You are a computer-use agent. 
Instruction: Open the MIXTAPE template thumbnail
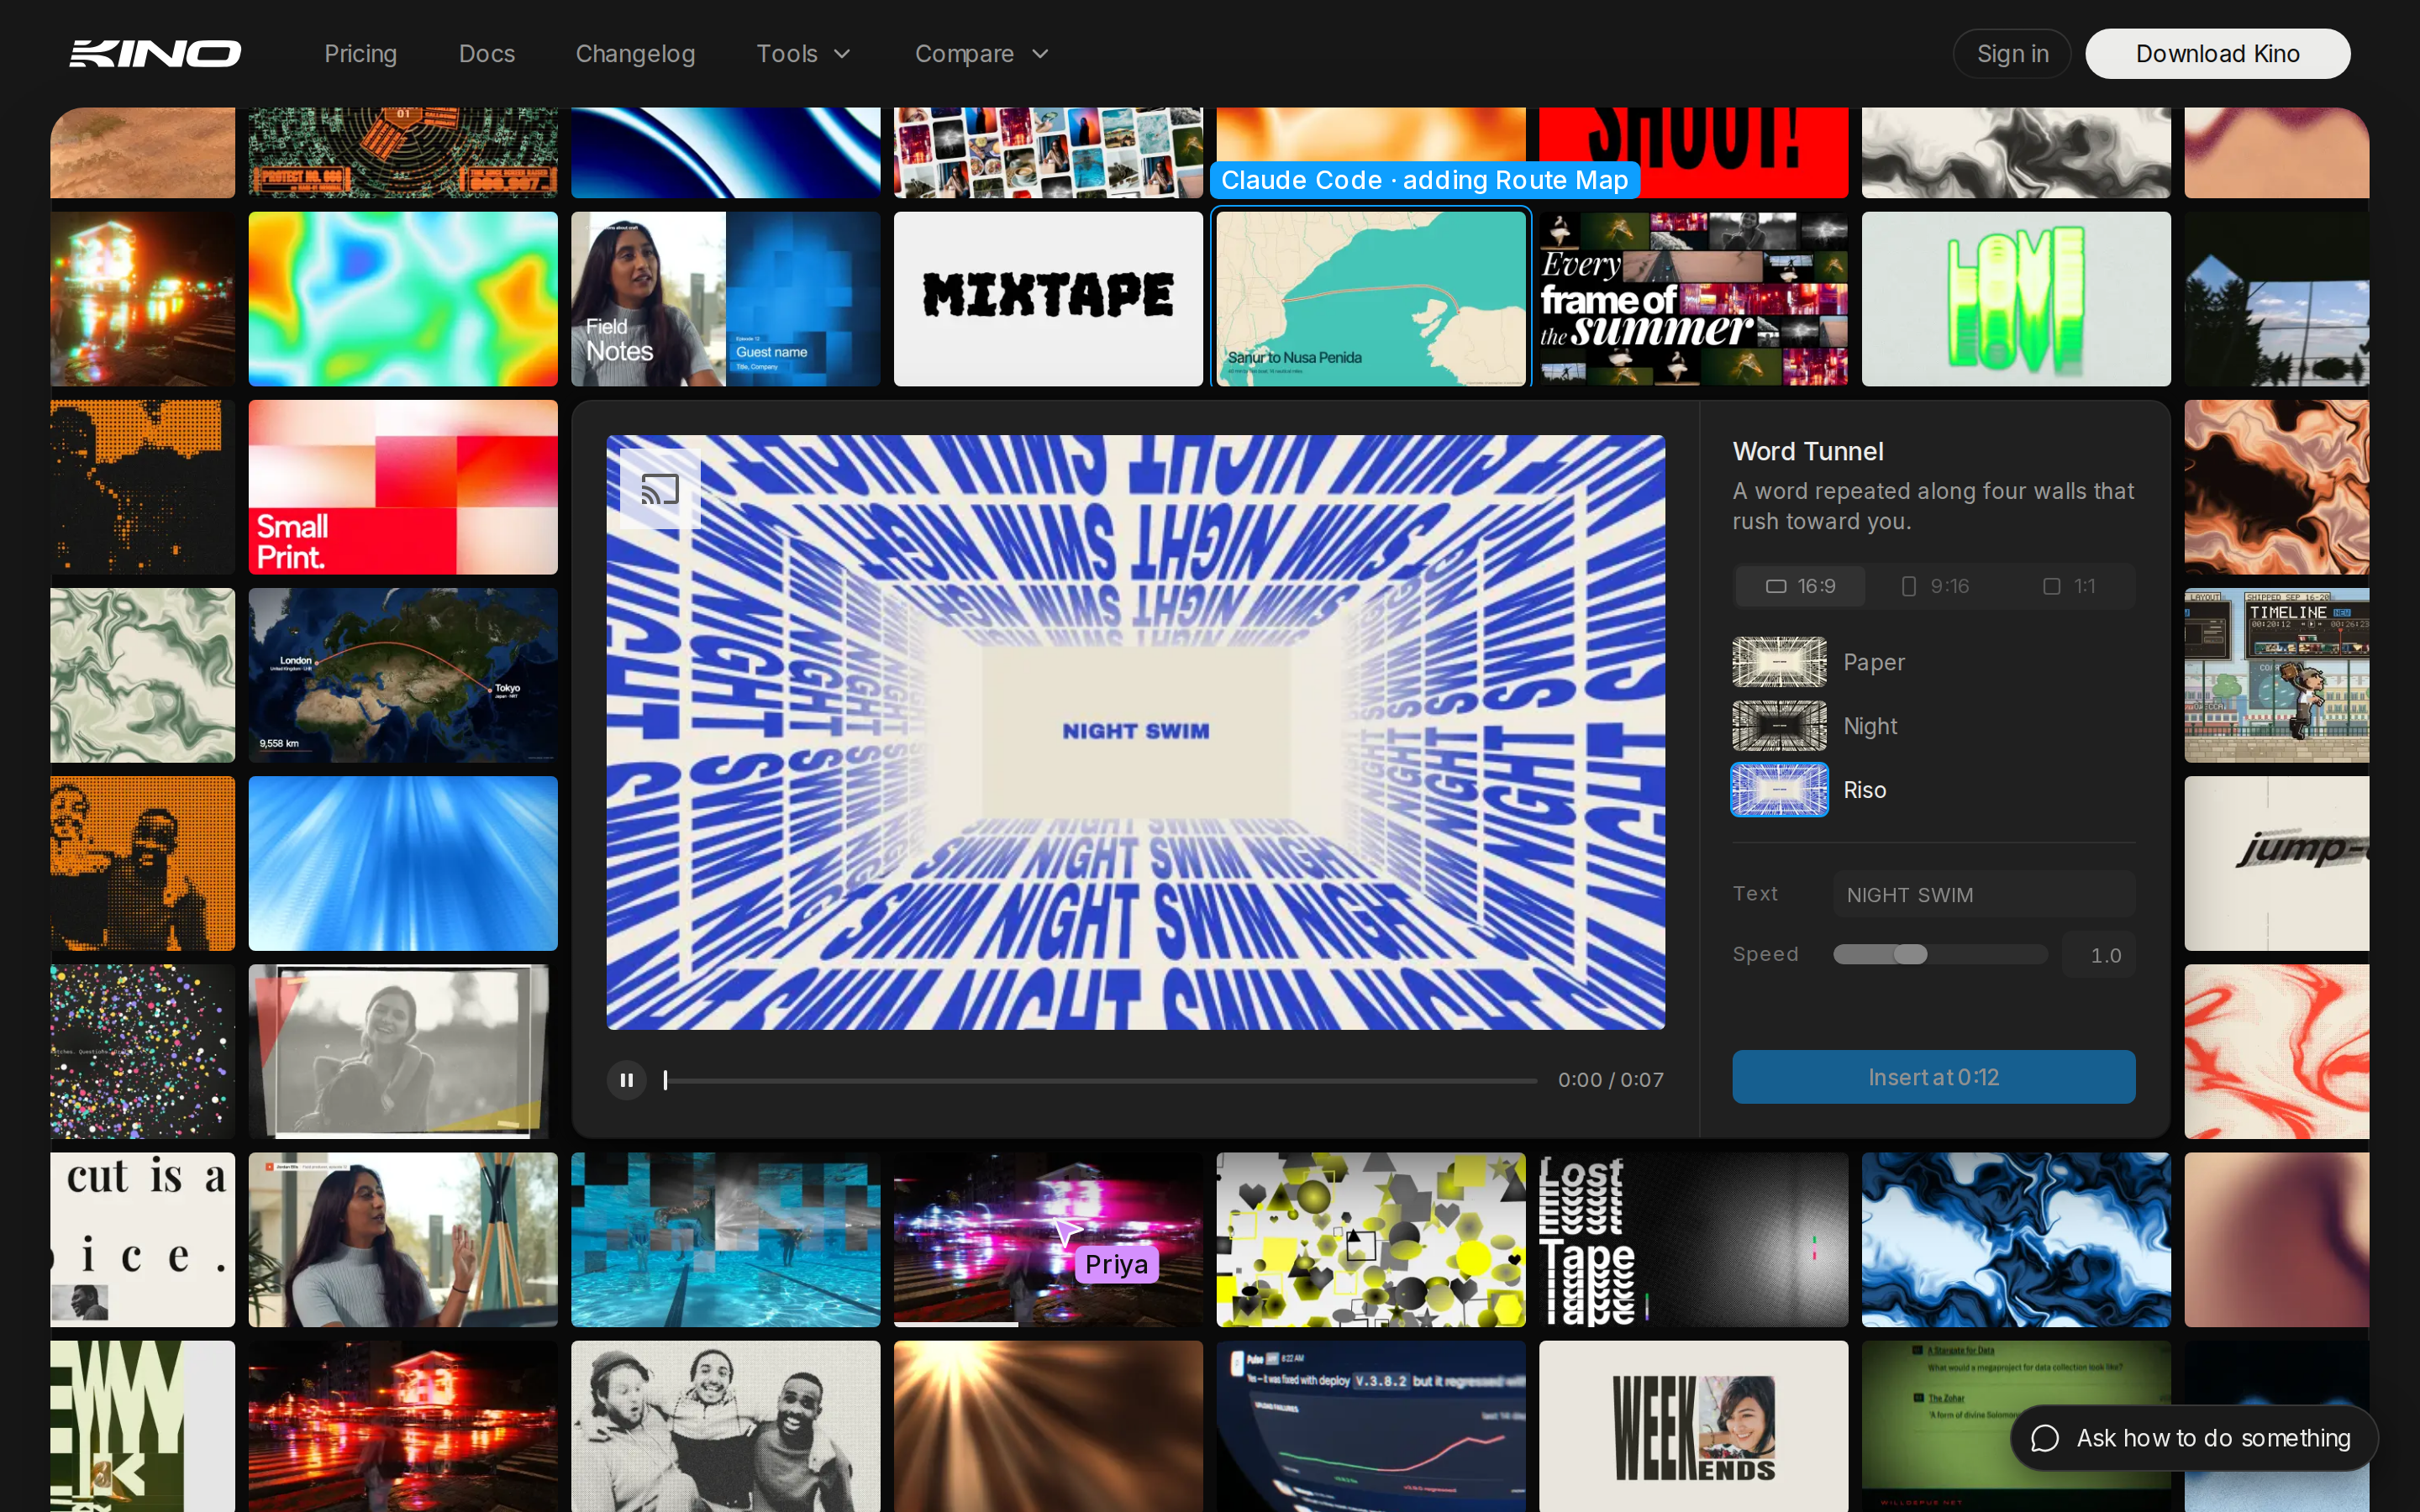(1048, 298)
